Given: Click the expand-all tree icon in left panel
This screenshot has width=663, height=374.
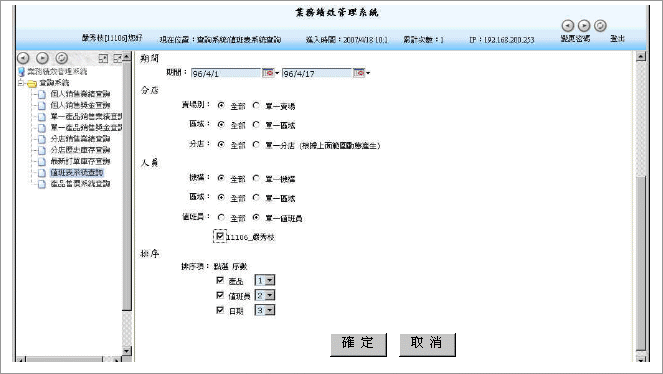Looking at the screenshot, I should click(x=103, y=58).
